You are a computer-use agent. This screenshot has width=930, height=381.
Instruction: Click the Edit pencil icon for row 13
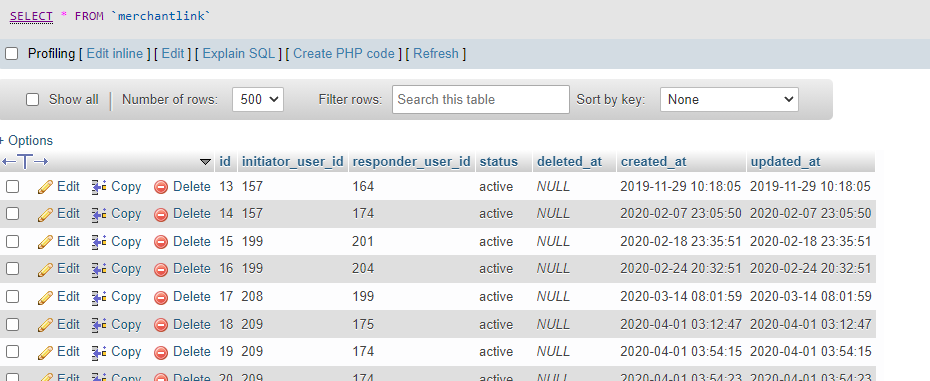pos(45,187)
